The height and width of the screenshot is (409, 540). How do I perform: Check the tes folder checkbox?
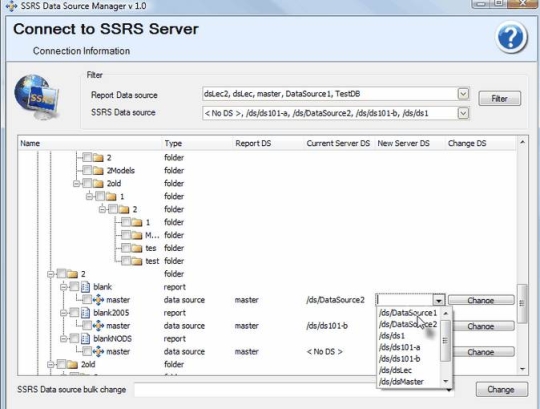[x=126, y=248]
